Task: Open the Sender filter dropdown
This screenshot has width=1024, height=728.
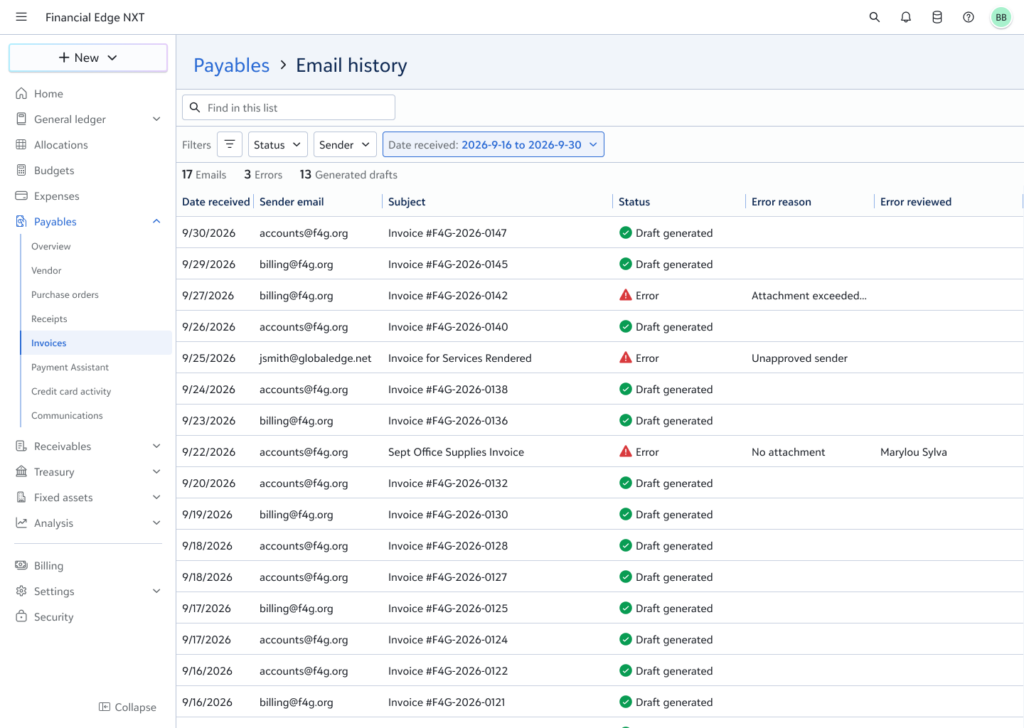Action: (x=345, y=144)
